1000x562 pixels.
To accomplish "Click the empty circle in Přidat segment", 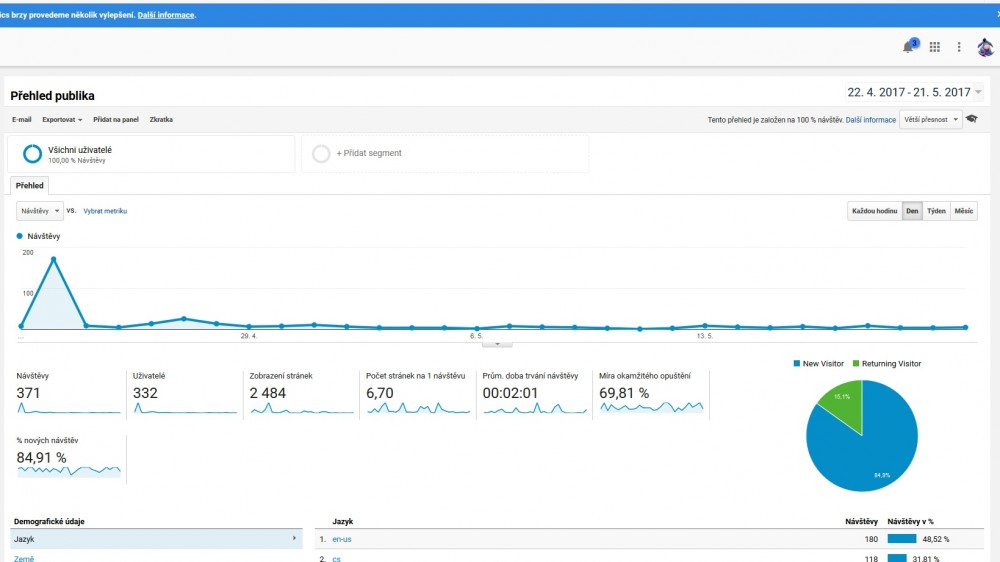I will 321,154.
